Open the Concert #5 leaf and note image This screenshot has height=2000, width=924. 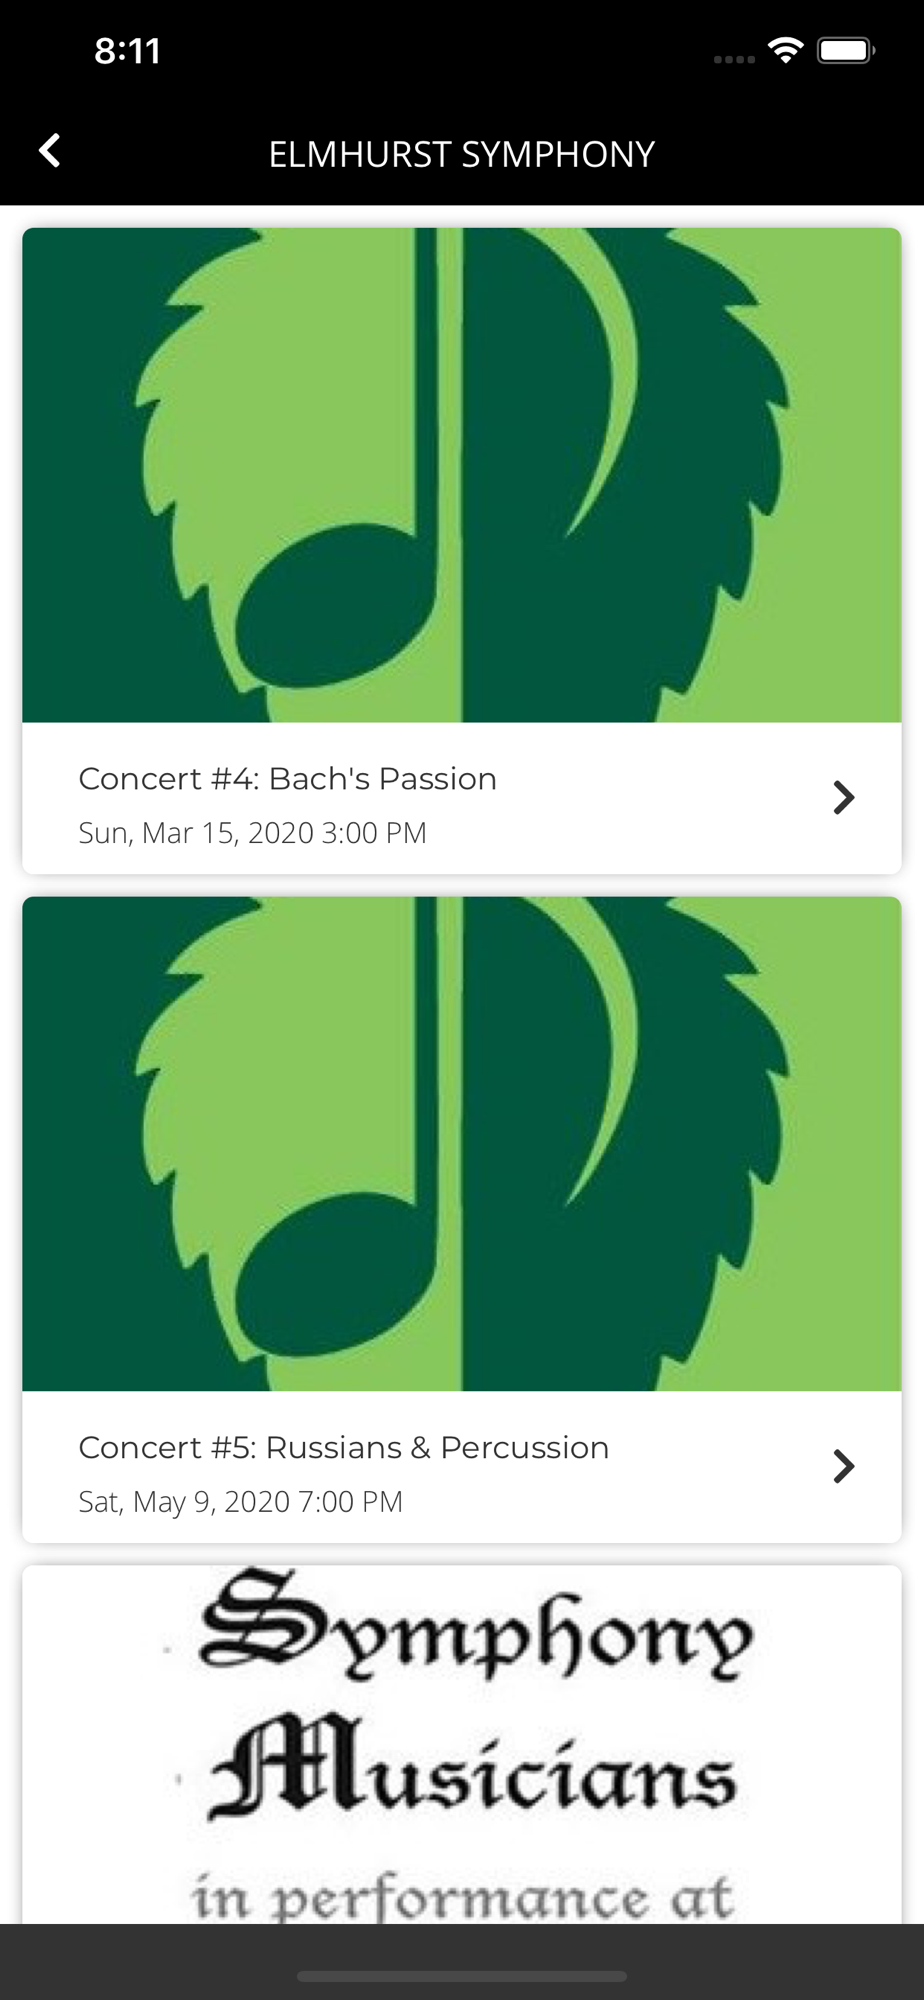coord(462,1144)
